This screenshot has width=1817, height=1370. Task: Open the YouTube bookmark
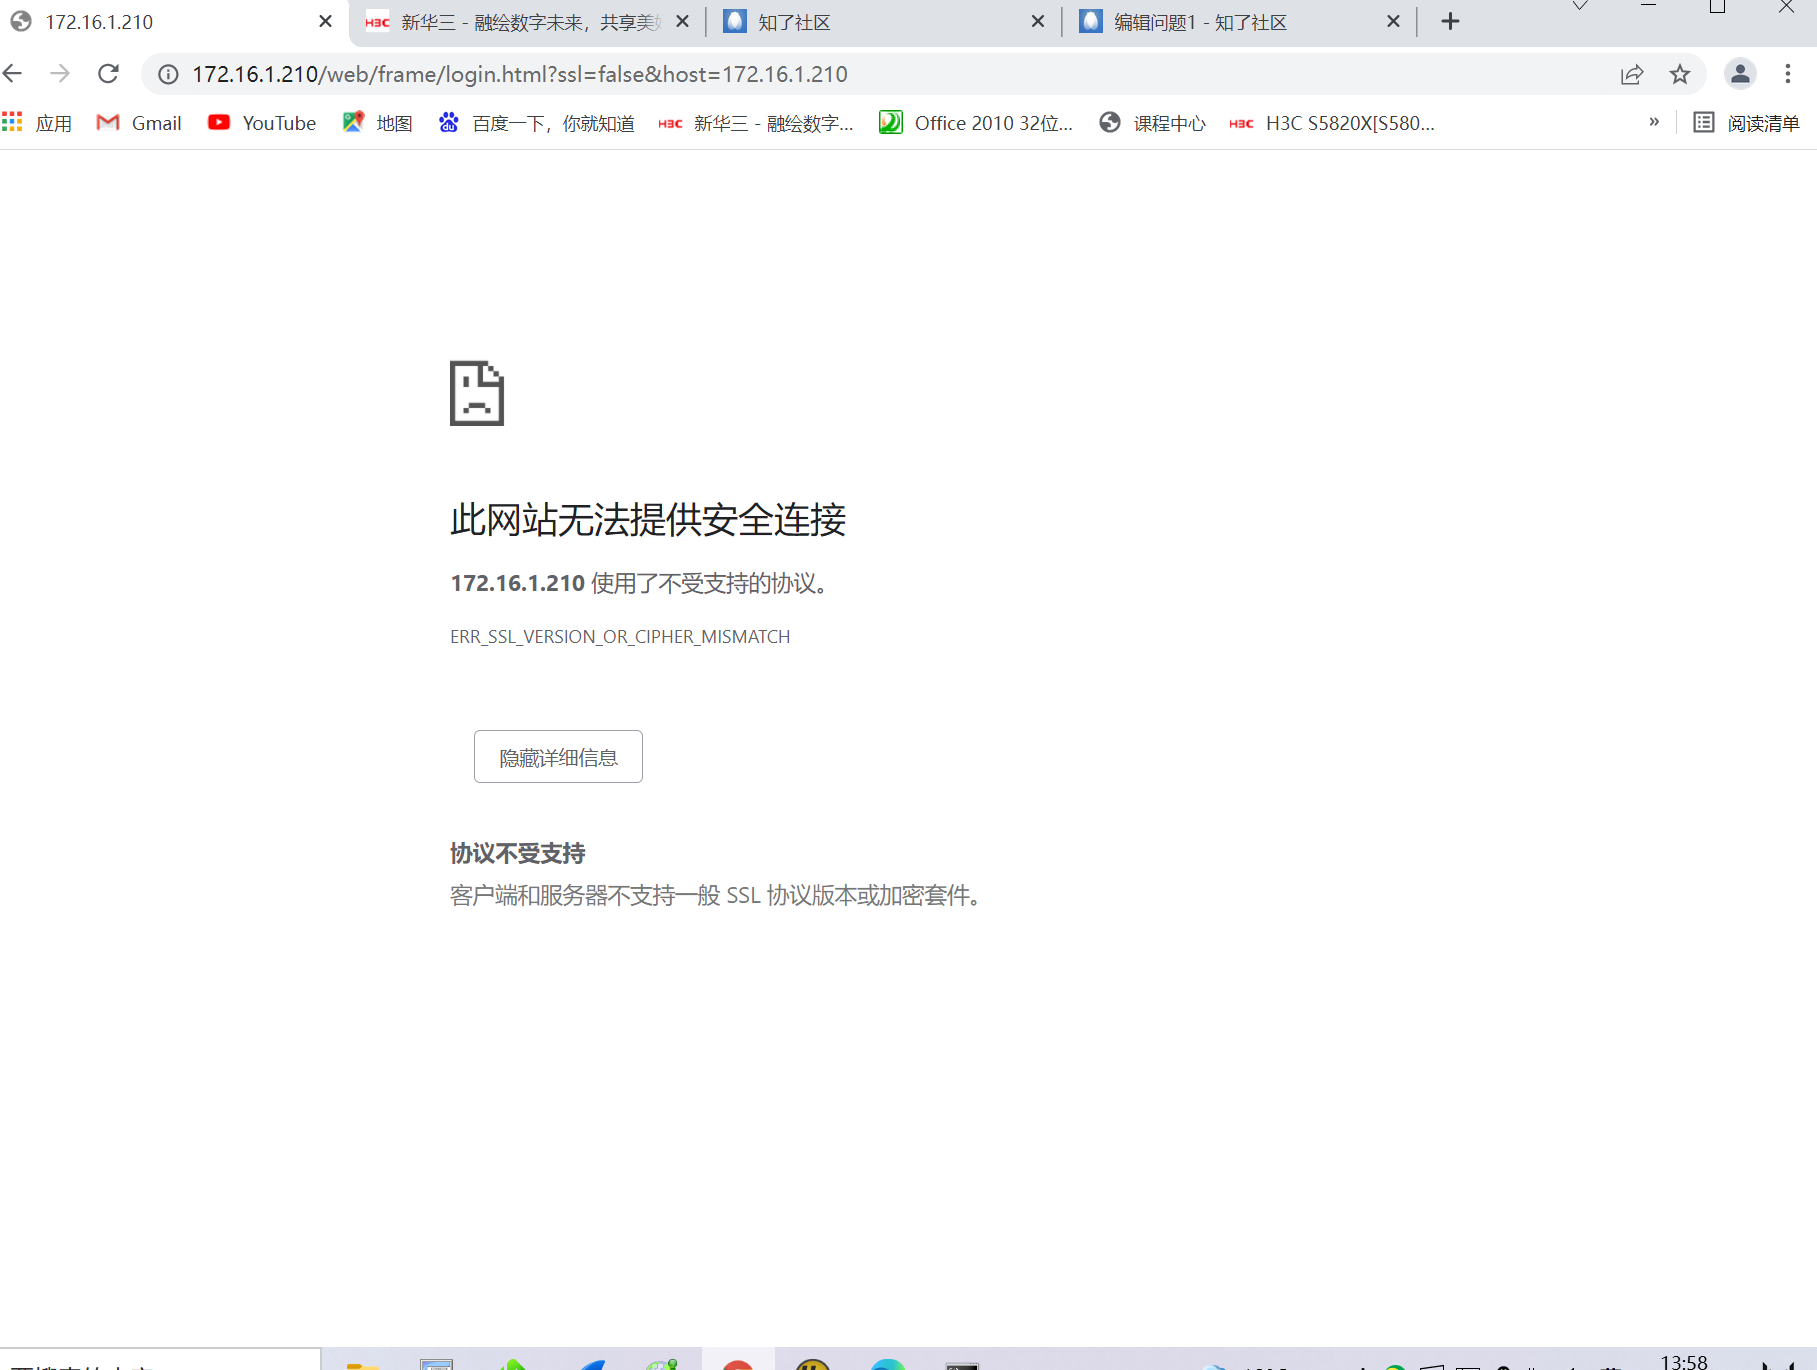(262, 123)
